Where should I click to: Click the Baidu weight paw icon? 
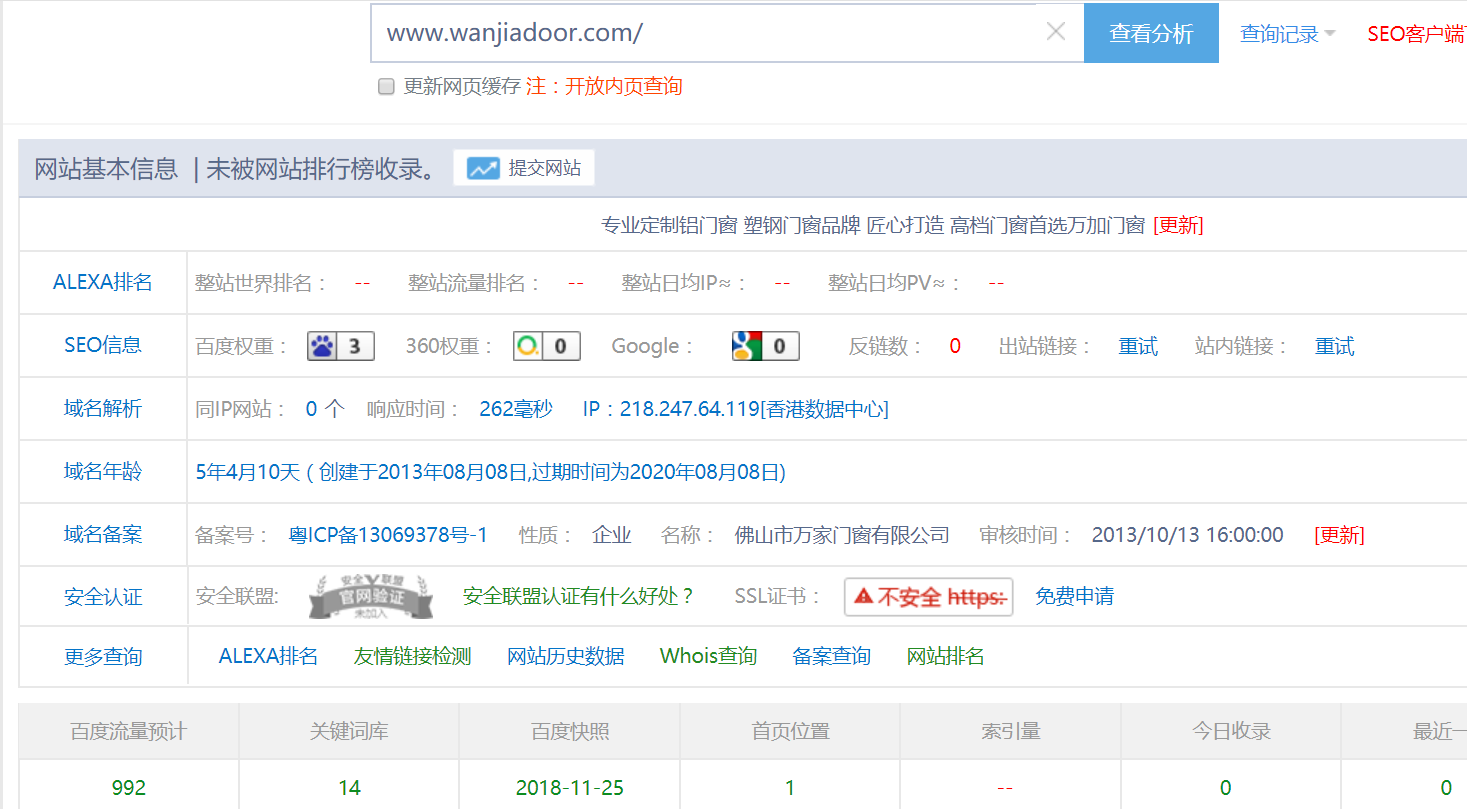322,346
